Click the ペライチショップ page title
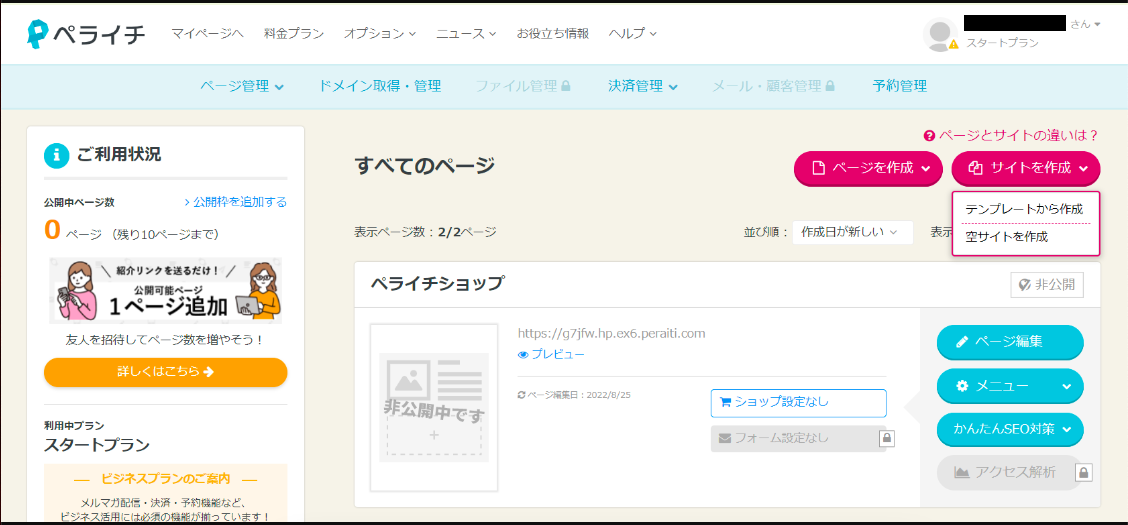1128x525 pixels. pos(437,283)
